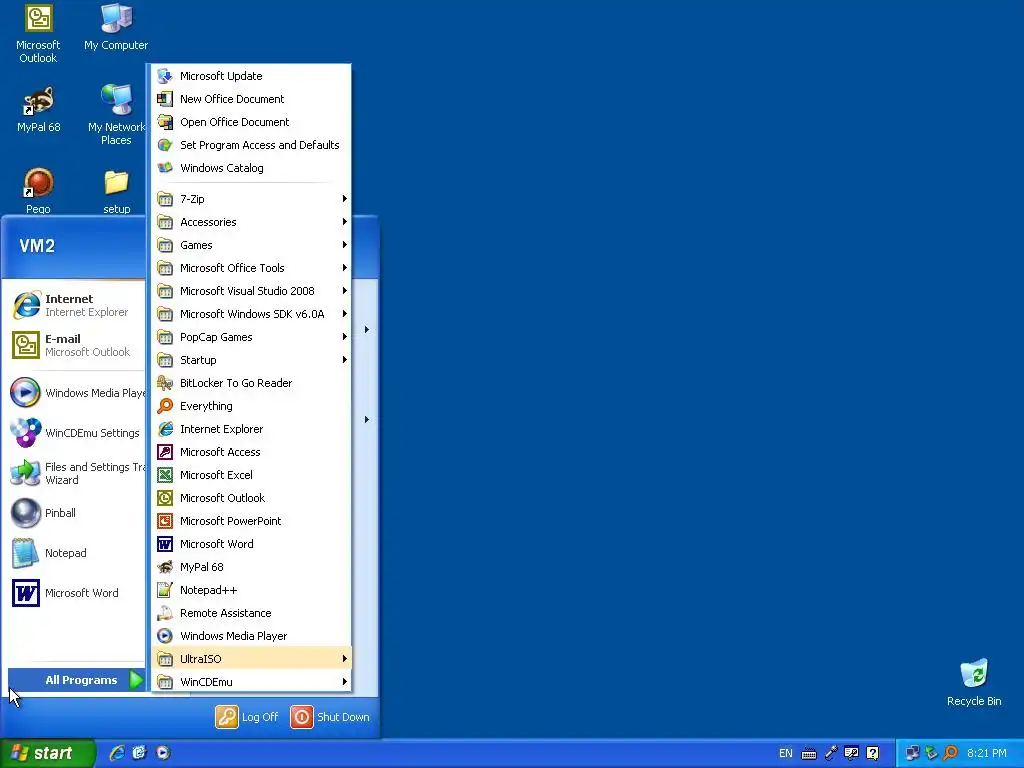
Task: Expand Microsoft Visual Studio 2008 arrow
Action: [344, 291]
